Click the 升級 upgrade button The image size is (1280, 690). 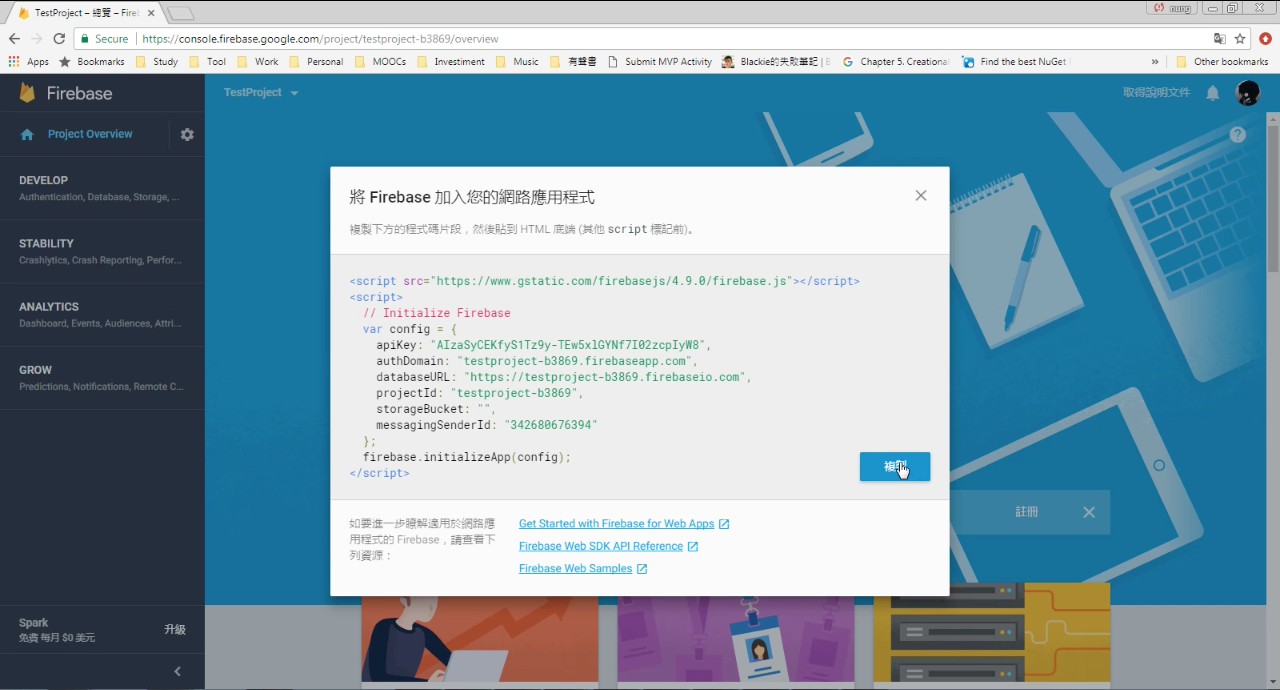(x=175, y=629)
